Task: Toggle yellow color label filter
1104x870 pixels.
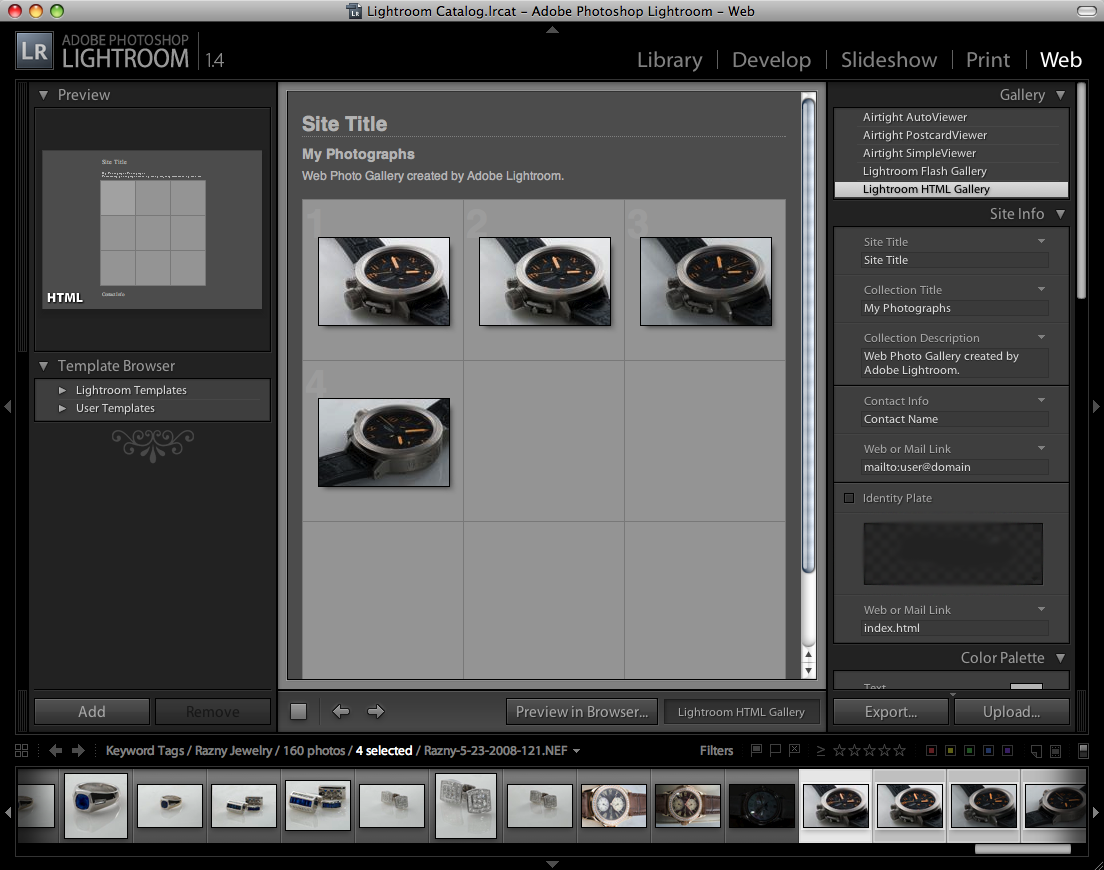Action: click(x=951, y=751)
